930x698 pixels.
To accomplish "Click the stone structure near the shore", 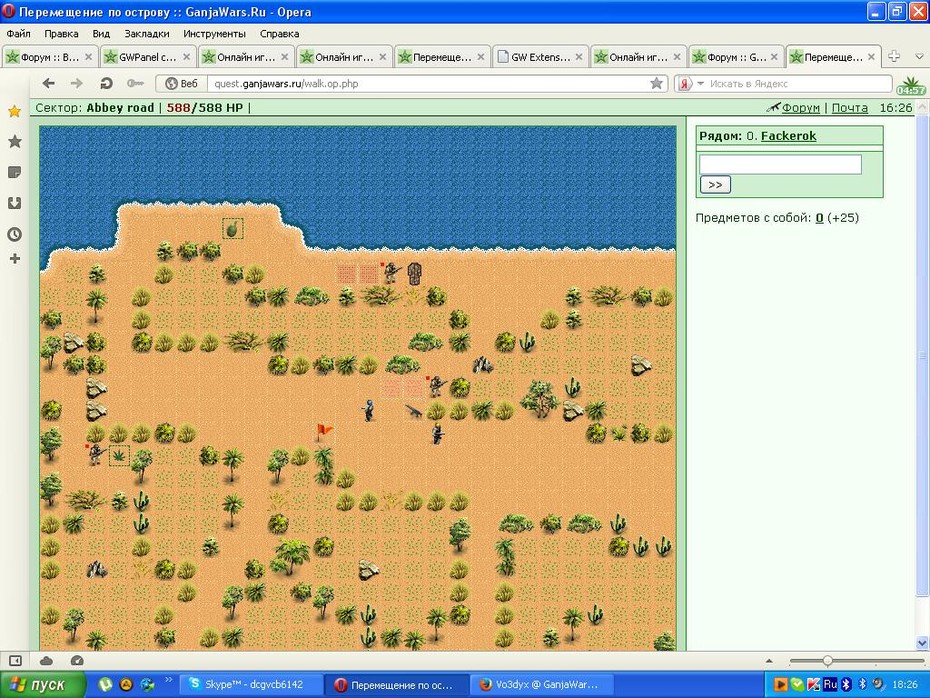I will 415,273.
